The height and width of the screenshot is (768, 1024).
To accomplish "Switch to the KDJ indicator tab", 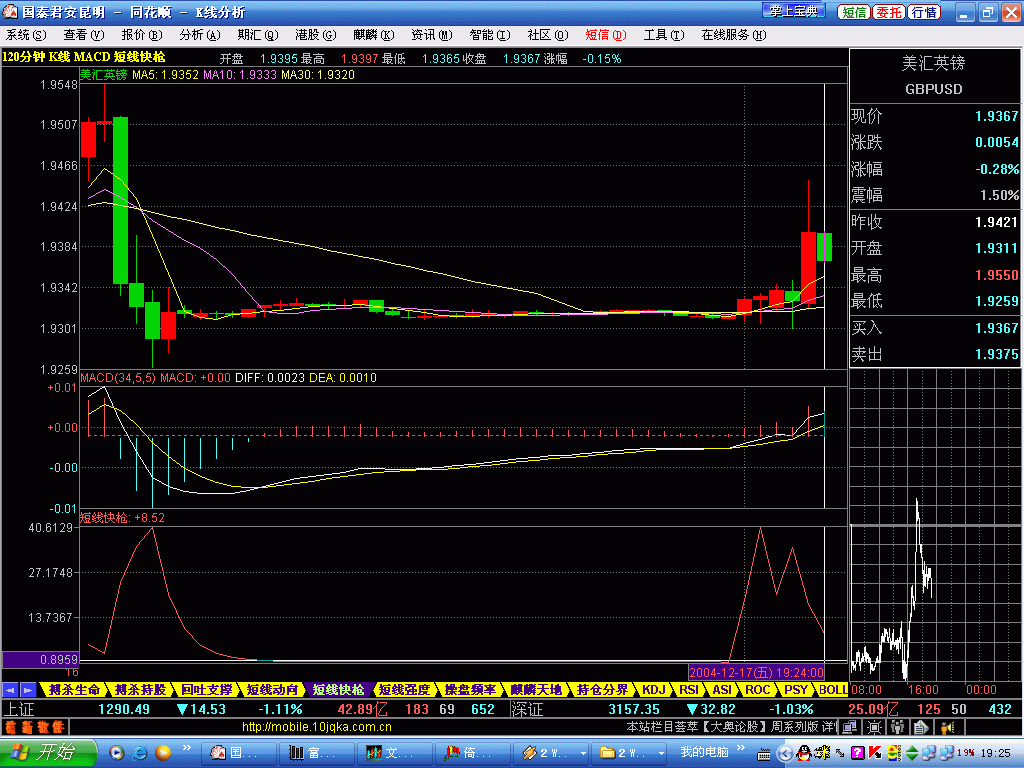I will (x=653, y=689).
